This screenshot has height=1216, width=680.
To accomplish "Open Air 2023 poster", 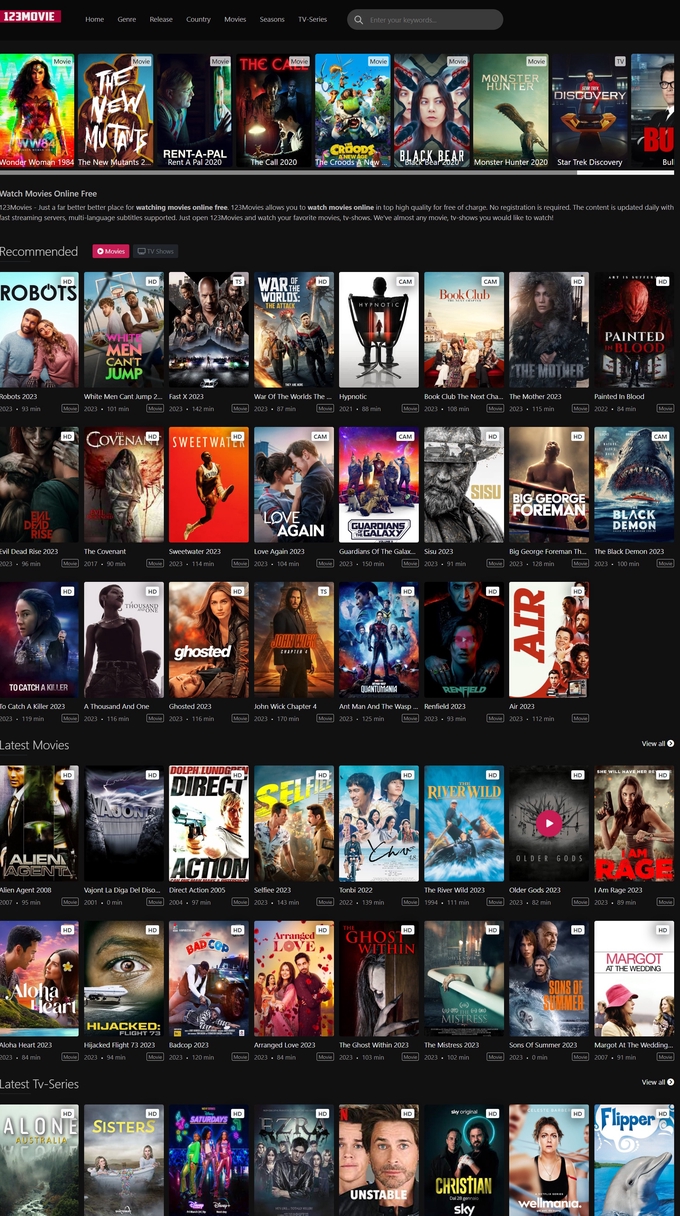I will pyautogui.click(x=549, y=640).
